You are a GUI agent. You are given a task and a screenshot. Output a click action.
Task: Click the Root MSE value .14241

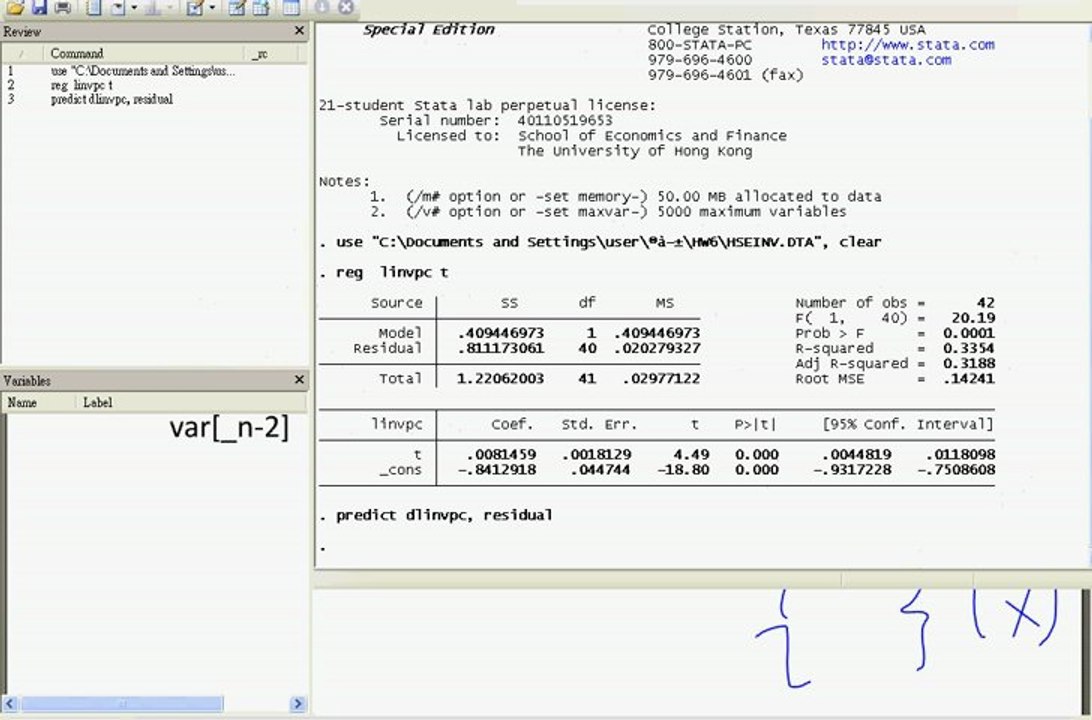point(970,379)
